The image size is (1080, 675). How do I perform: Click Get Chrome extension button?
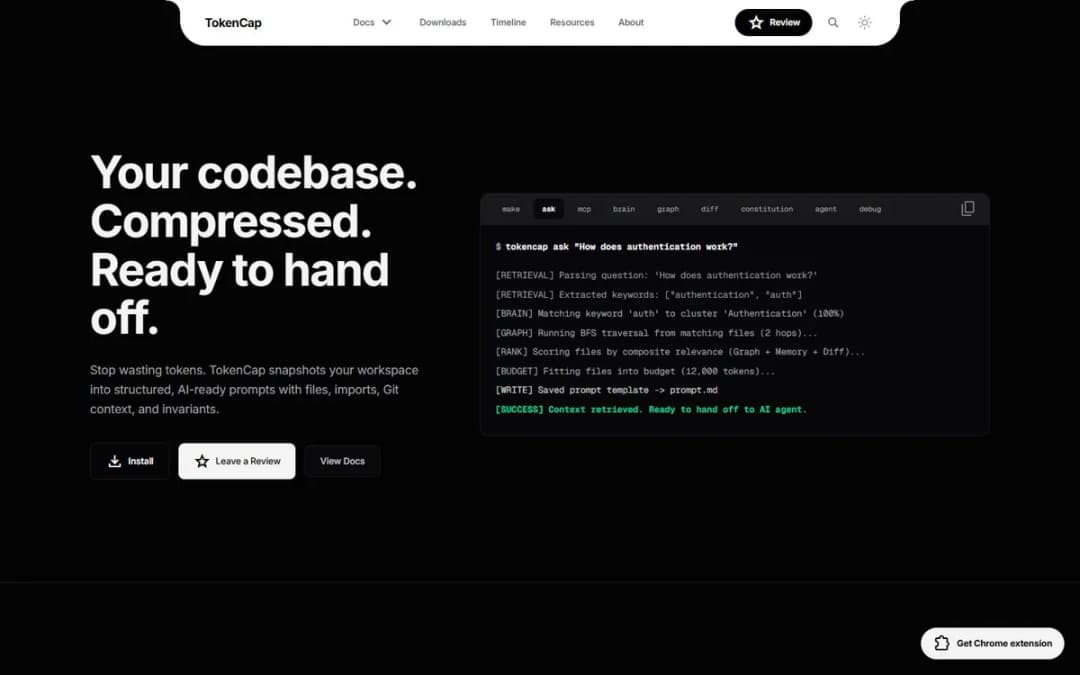click(993, 643)
